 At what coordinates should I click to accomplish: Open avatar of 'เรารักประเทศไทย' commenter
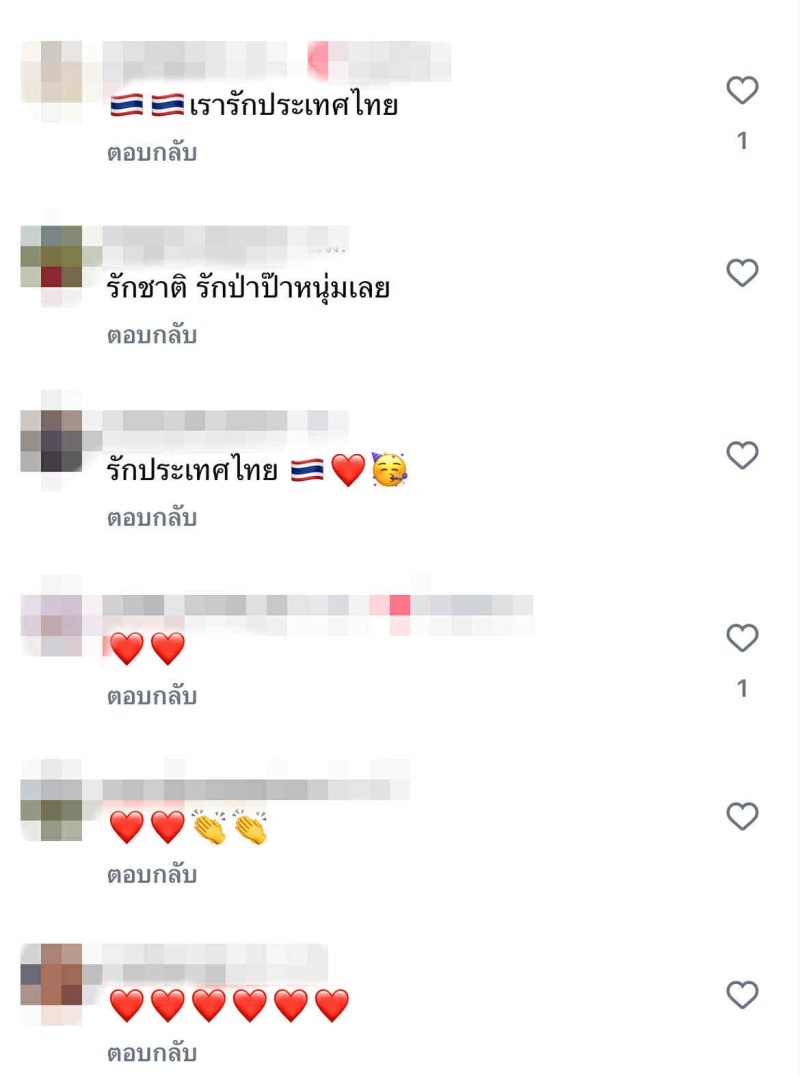point(52,72)
